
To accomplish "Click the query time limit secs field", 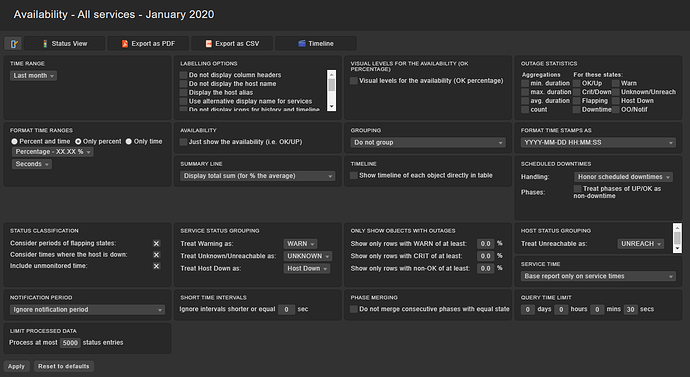I will (631, 310).
